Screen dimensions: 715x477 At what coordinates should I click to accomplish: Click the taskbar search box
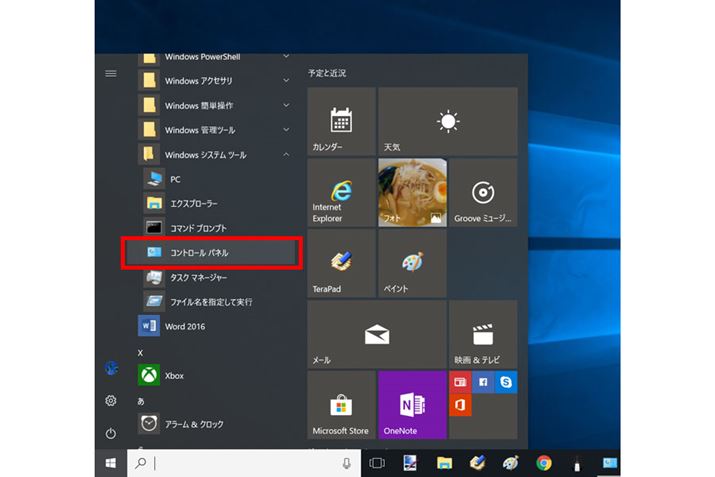(245, 463)
